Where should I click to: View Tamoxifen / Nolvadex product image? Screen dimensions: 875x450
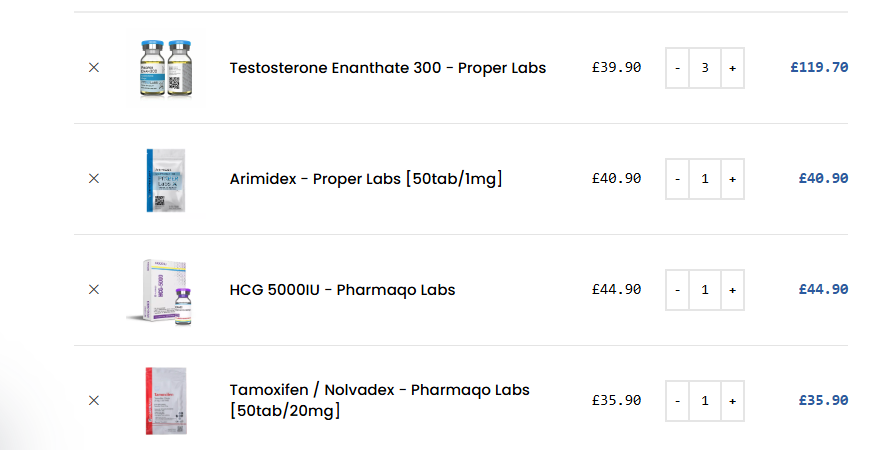click(166, 400)
